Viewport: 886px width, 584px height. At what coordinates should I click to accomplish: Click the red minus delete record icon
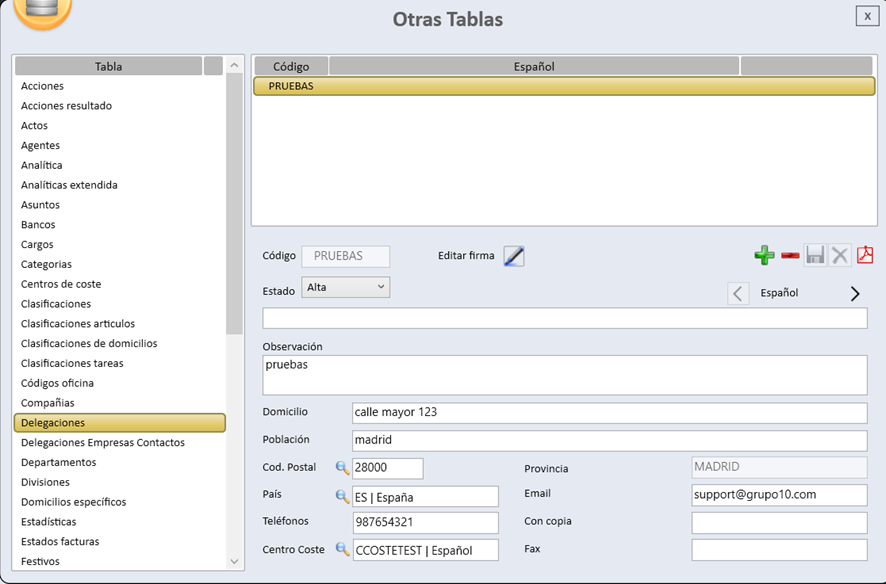(x=790, y=256)
